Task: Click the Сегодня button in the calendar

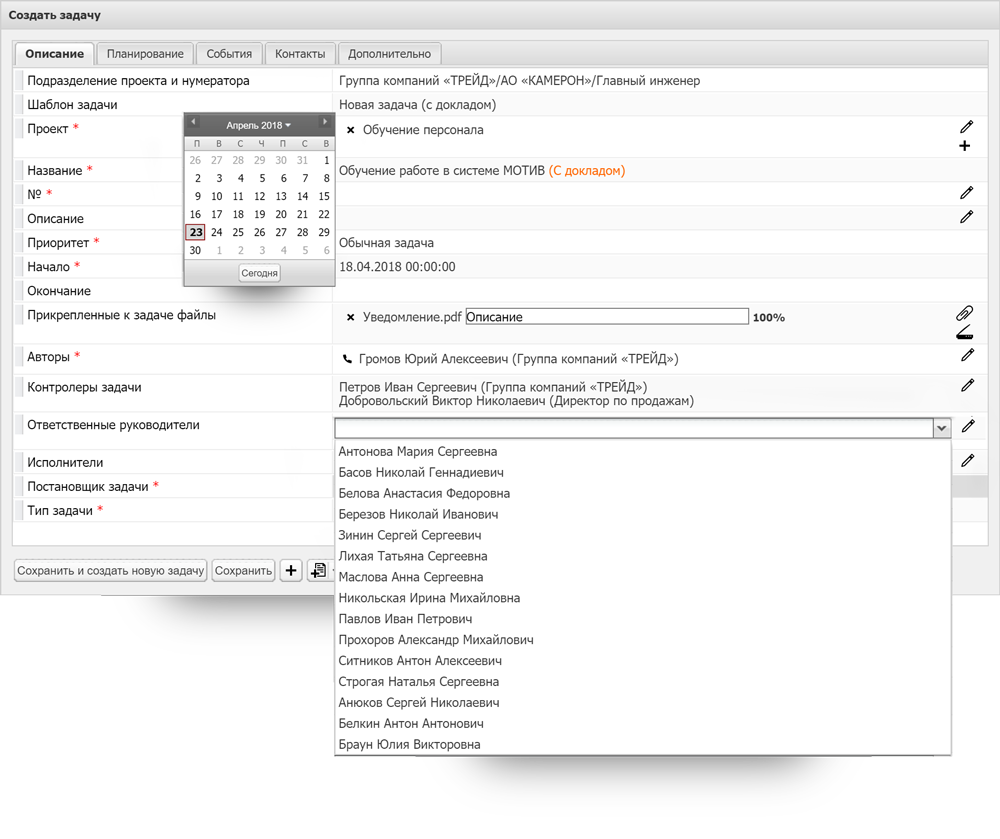Action: pyautogui.click(x=259, y=273)
